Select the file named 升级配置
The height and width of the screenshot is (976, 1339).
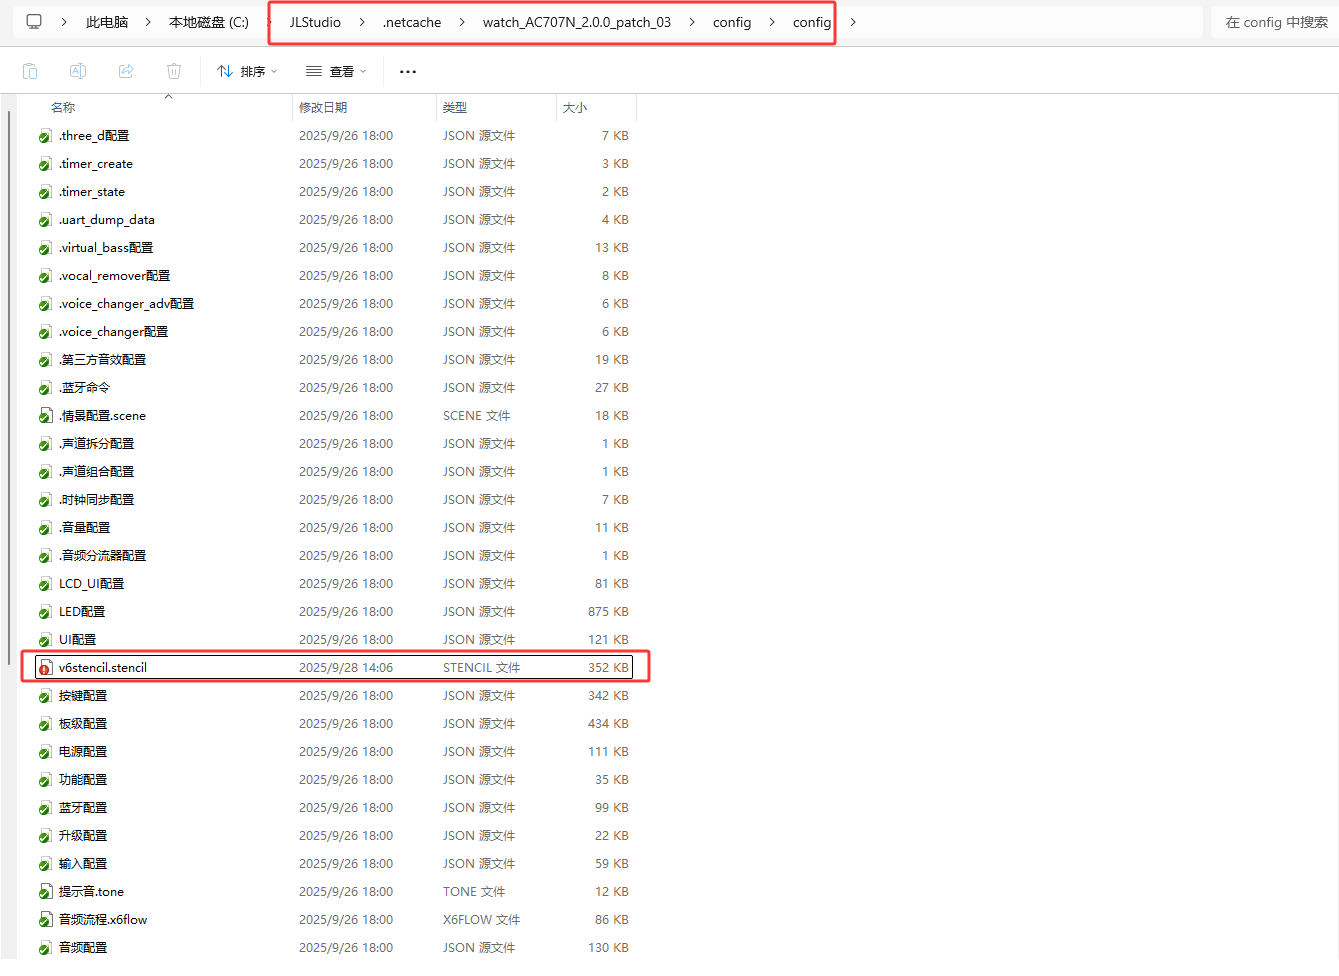point(83,836)
